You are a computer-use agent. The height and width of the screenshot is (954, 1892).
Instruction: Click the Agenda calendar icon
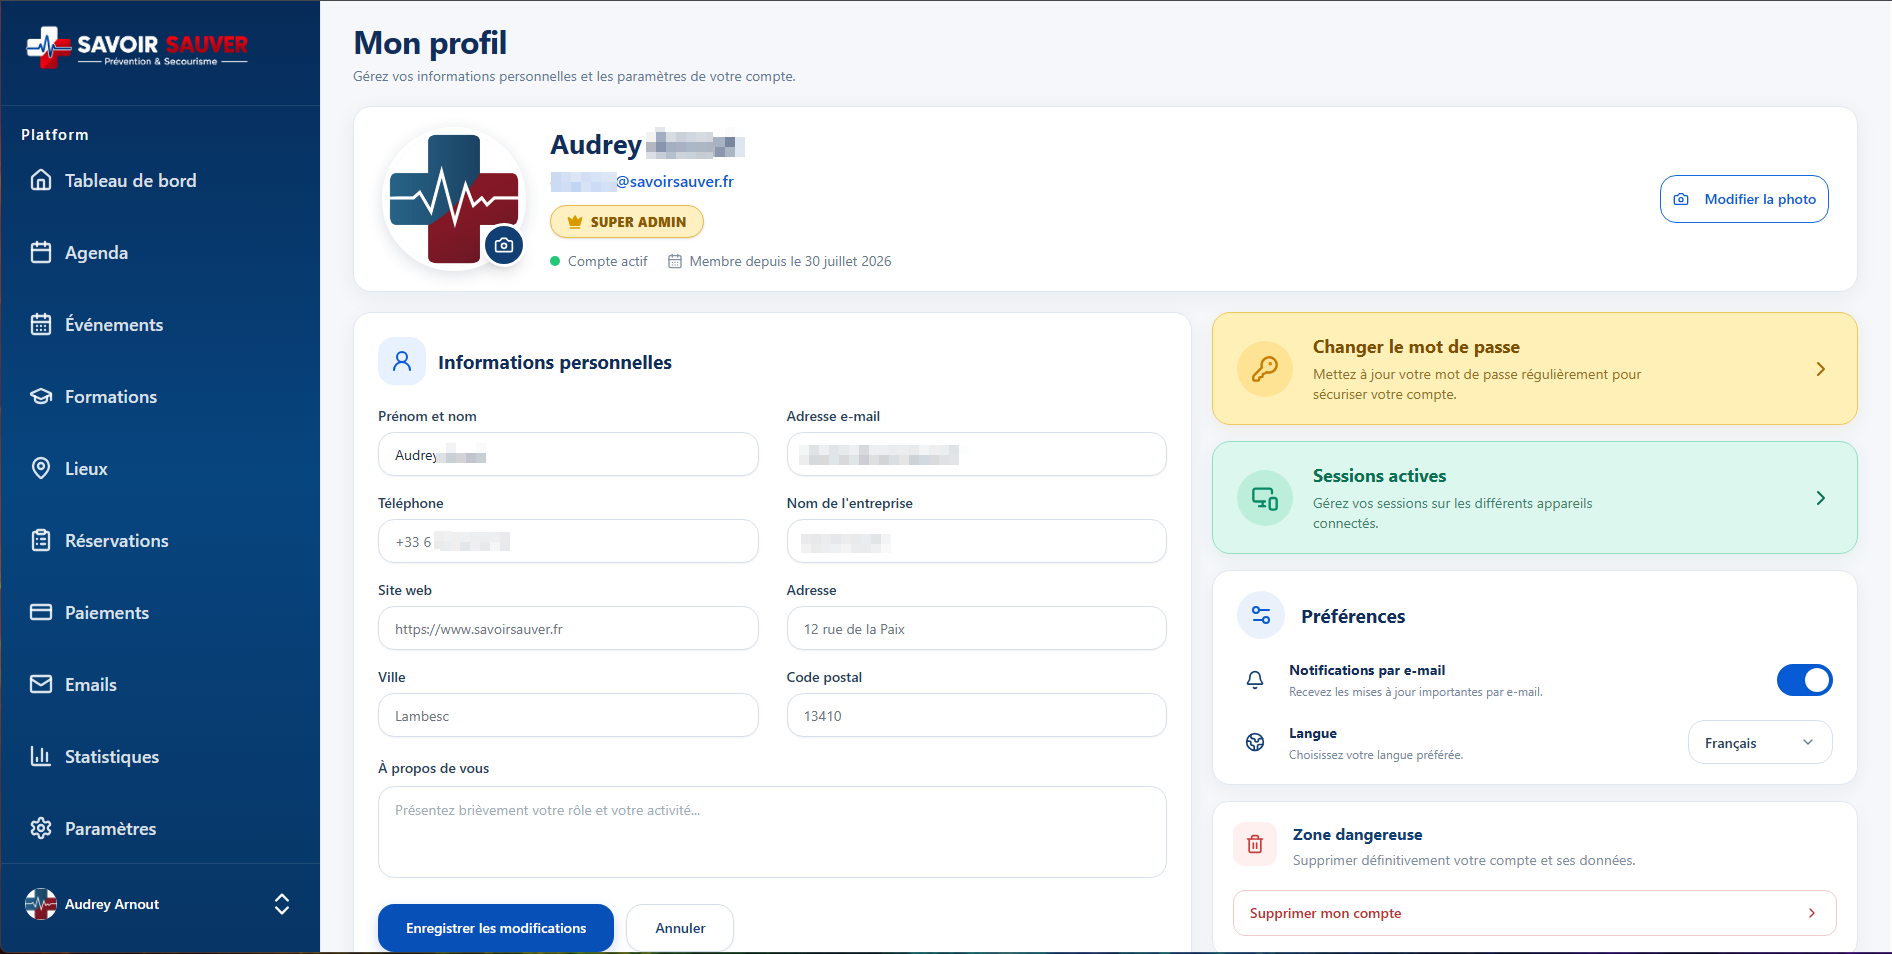coord(41,252)
